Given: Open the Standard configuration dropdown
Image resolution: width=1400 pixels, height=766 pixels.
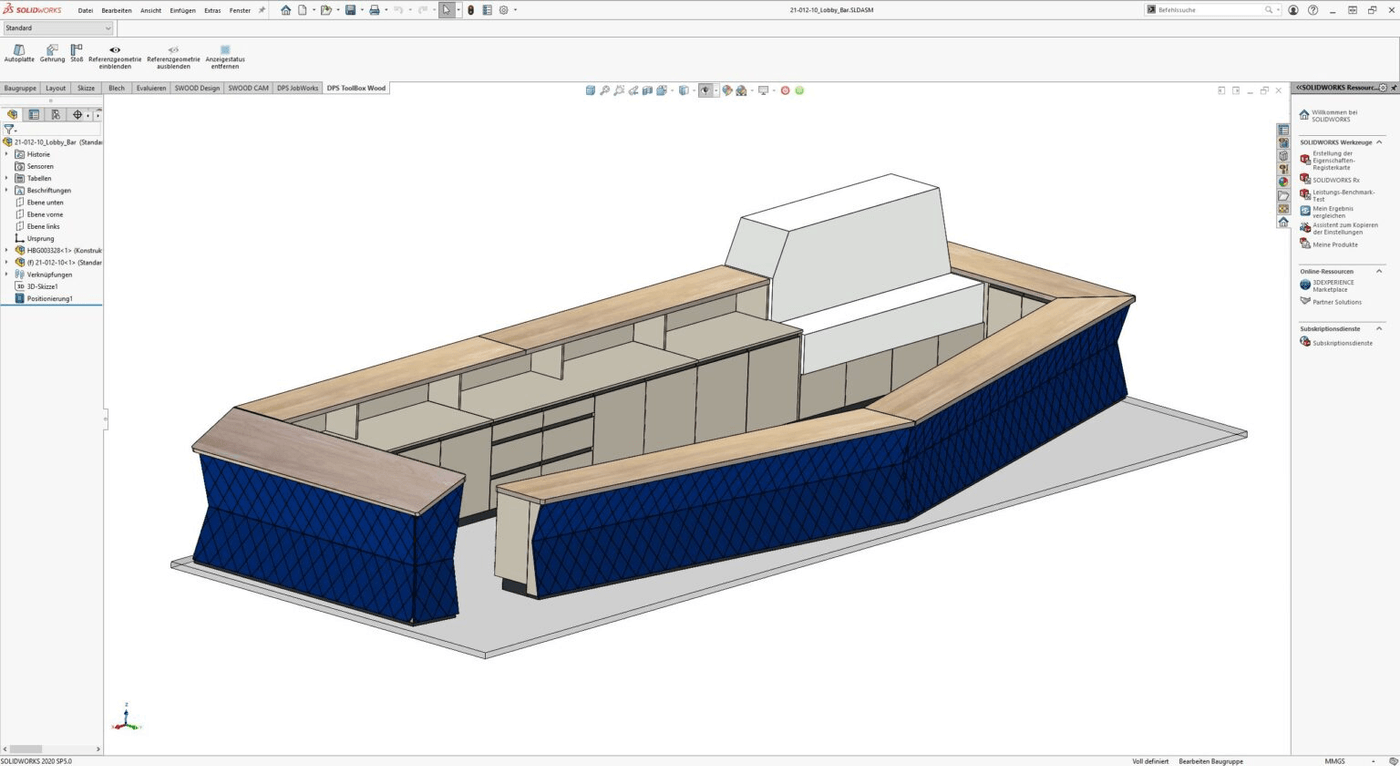Looking at the screenshot, I should [x=107, y=28].
